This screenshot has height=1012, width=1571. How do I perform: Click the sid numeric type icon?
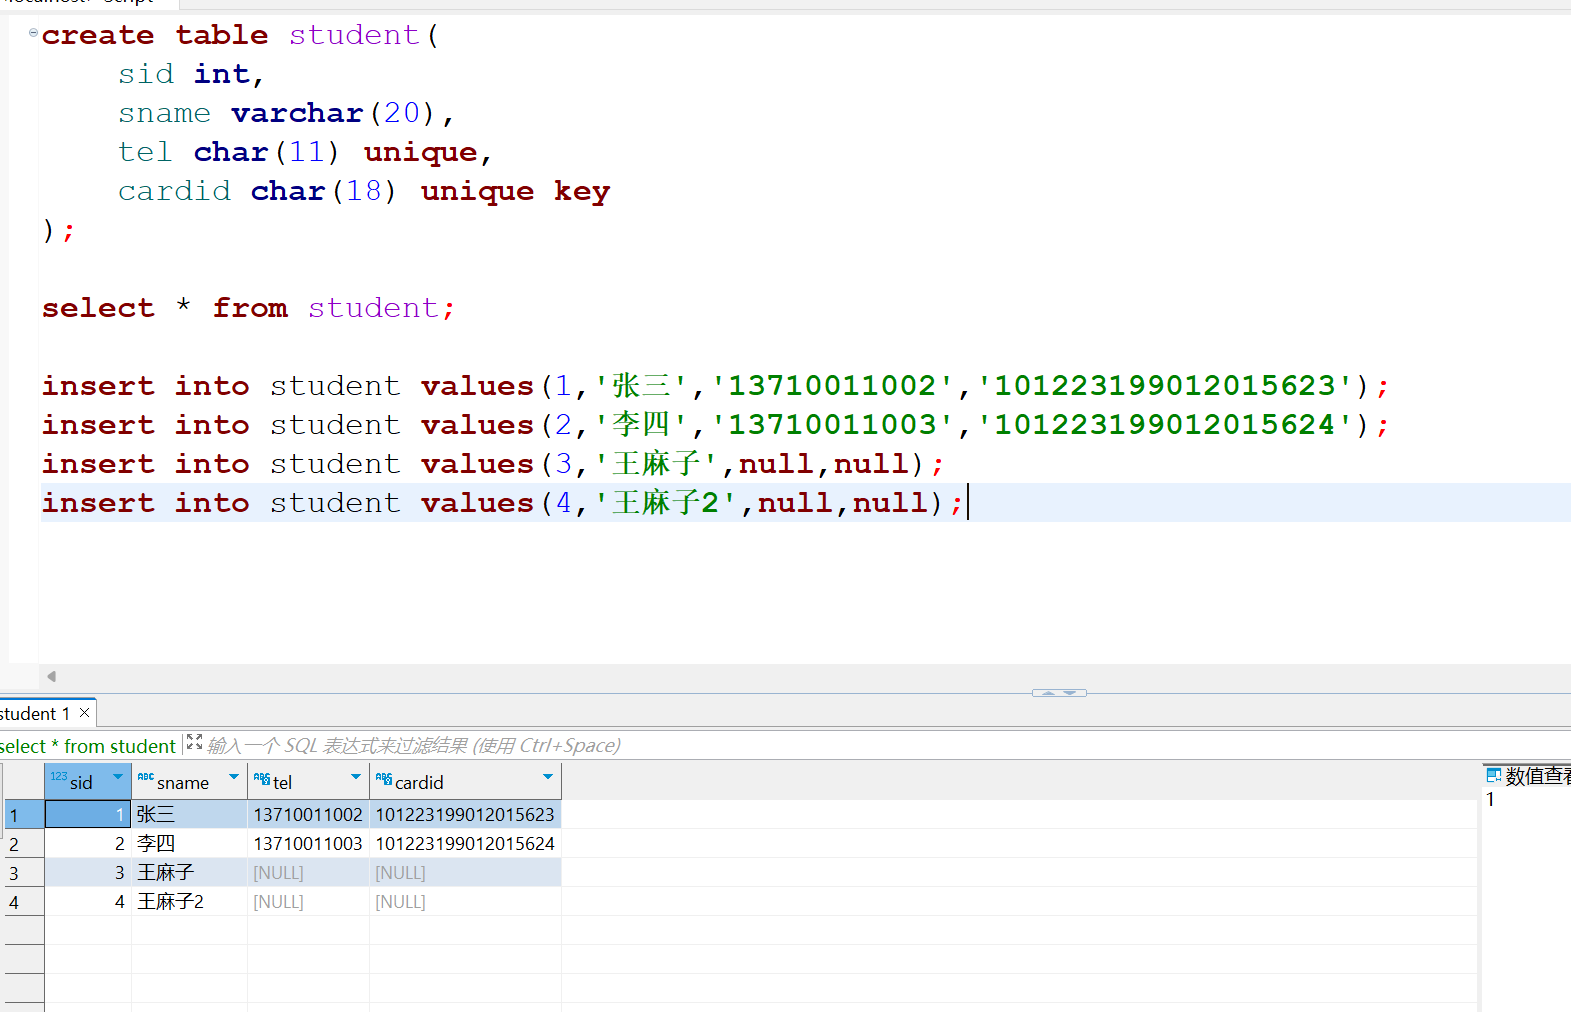coord(59,777)
